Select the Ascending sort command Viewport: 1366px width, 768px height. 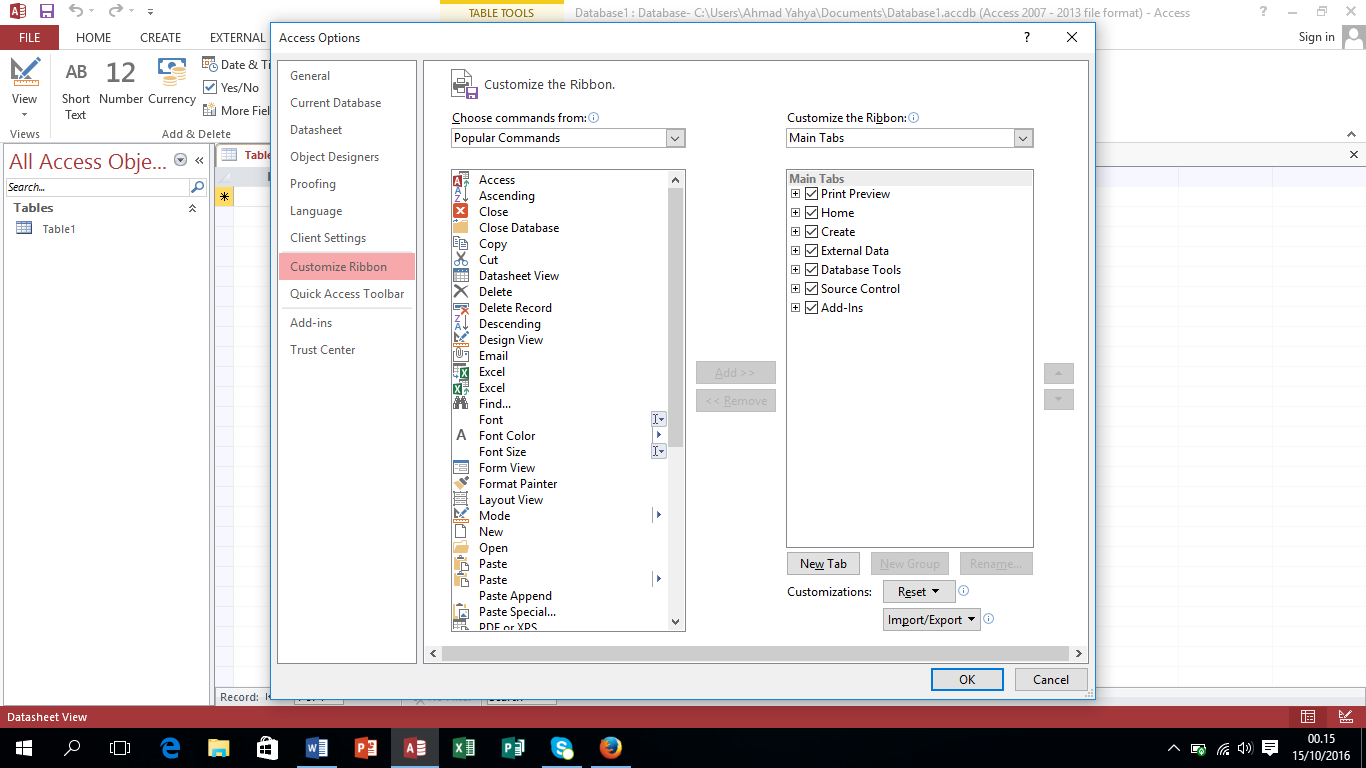507,196
